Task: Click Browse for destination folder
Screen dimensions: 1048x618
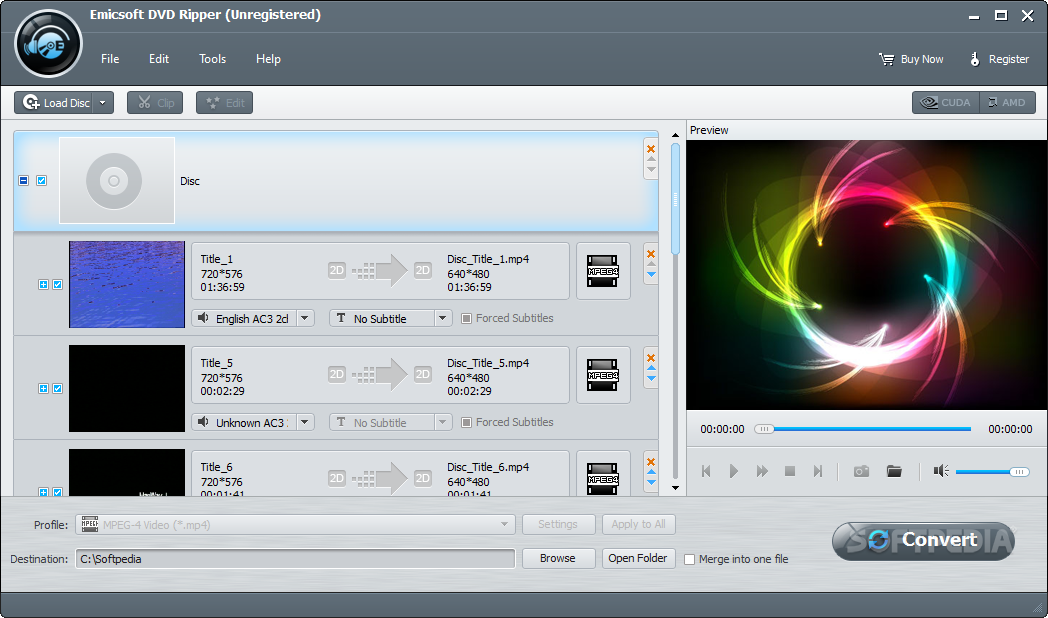Action: click(558, 559)
